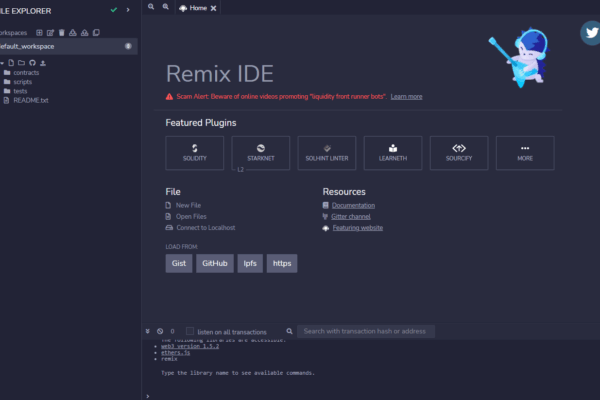Close the Home tab
600x400 pixels.
214,8
